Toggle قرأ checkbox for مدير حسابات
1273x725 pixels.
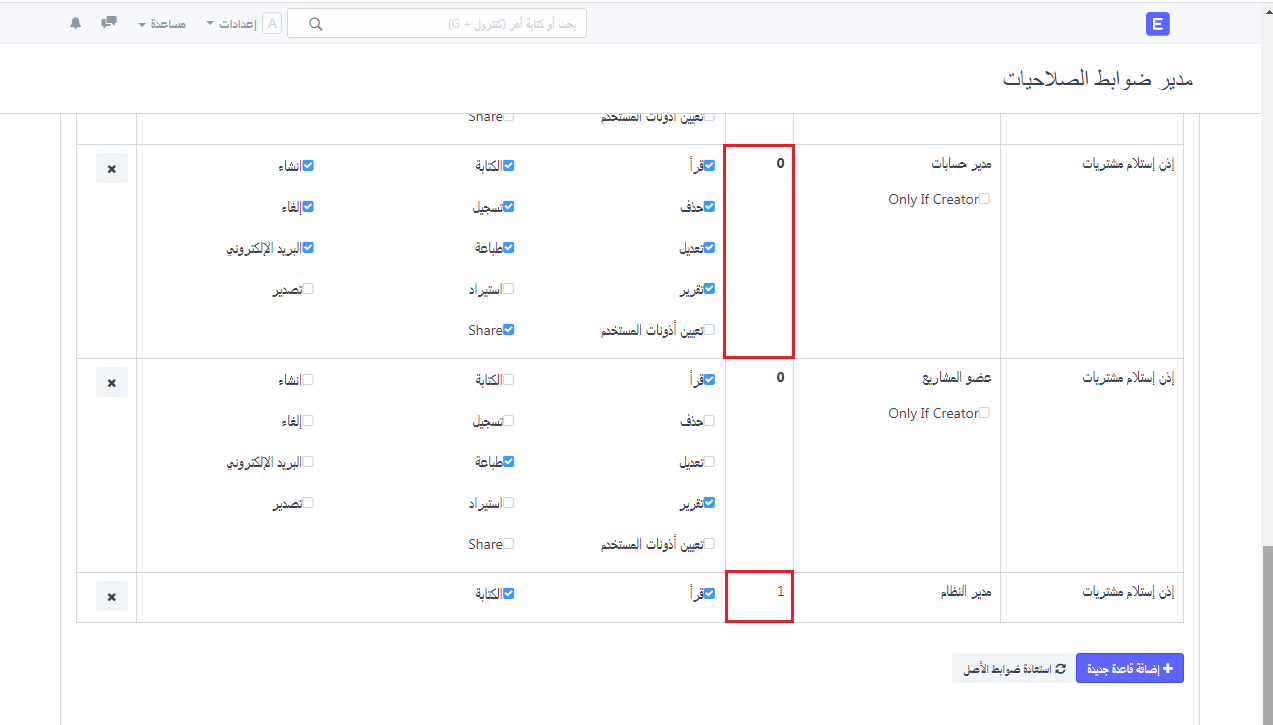(709, 166)
